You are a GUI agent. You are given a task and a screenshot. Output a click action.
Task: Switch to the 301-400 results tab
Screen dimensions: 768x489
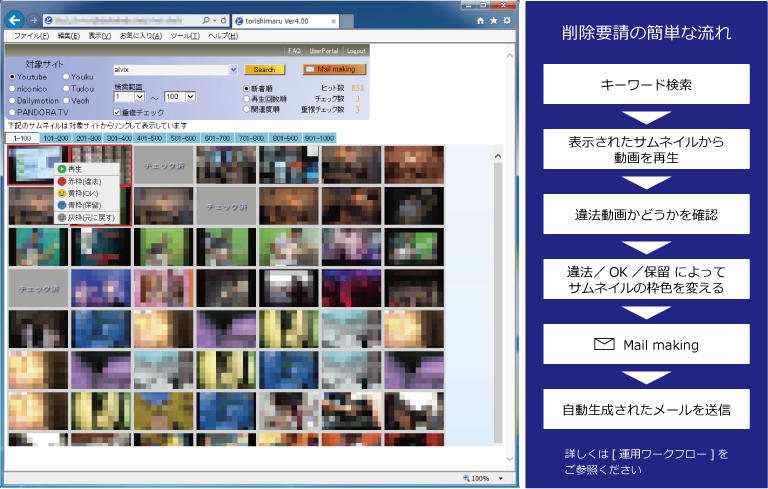(x=120, y=138)
